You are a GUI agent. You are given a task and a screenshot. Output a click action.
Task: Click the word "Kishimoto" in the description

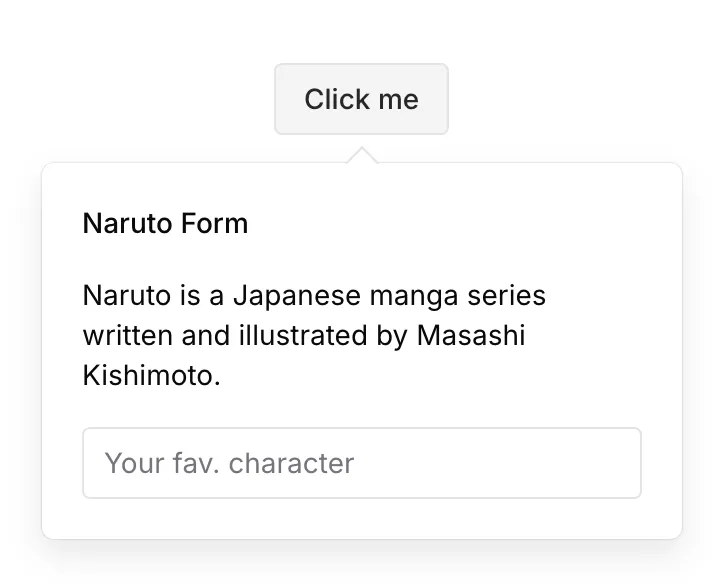tap(150, 376)
